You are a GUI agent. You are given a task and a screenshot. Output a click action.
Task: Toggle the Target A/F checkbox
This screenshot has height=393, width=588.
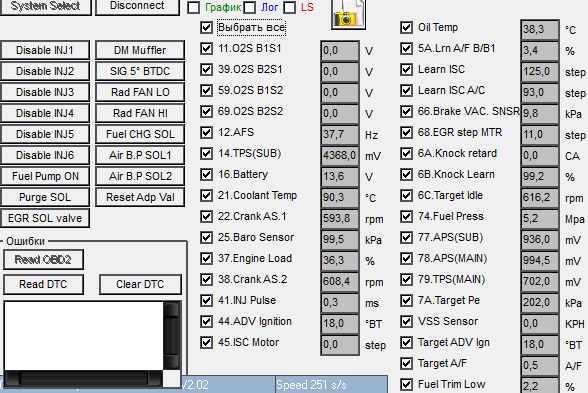point(406,363)
